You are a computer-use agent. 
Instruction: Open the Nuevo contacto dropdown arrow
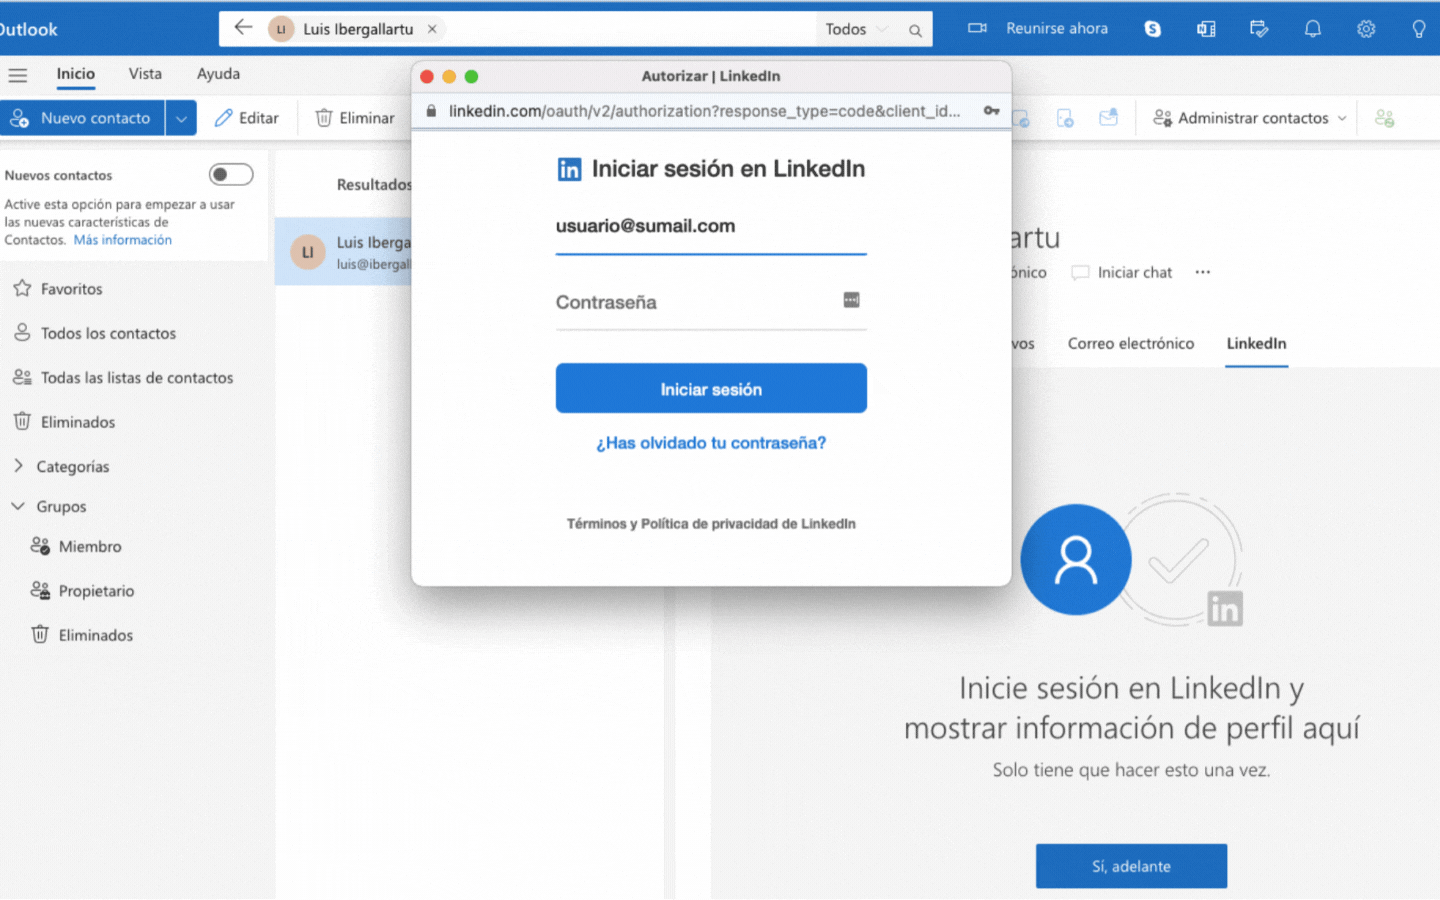pyautogui.click(x=181, y=118)
